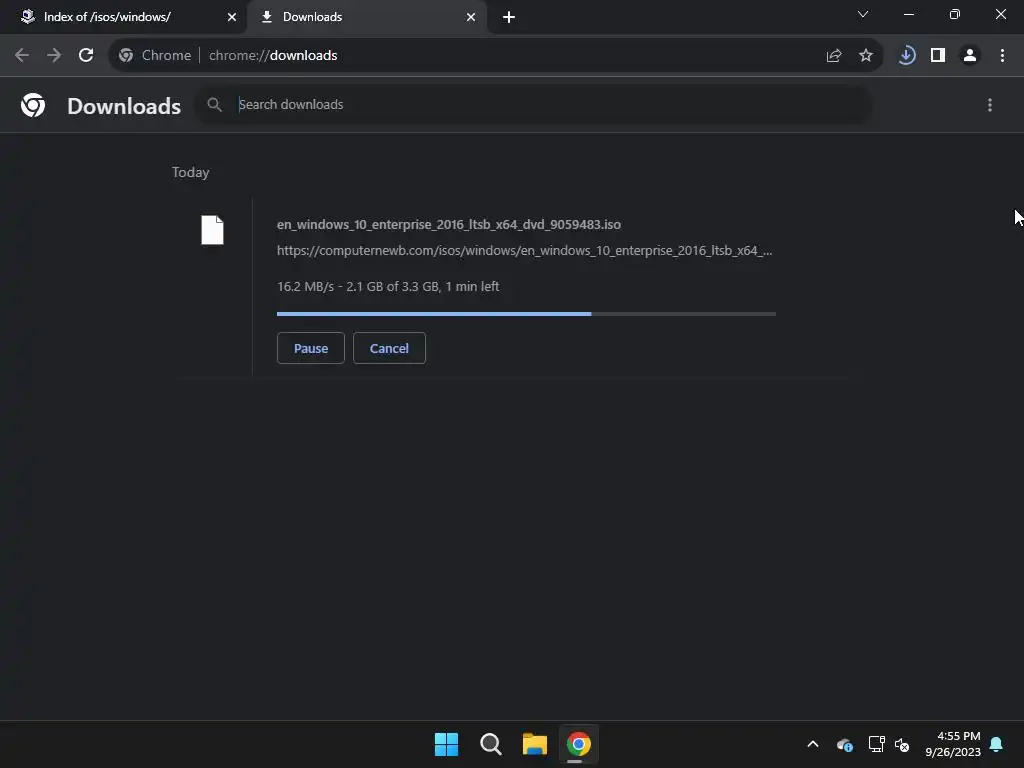
Task: Open the computernewb.com source URL link
Action: click(524, 251)
